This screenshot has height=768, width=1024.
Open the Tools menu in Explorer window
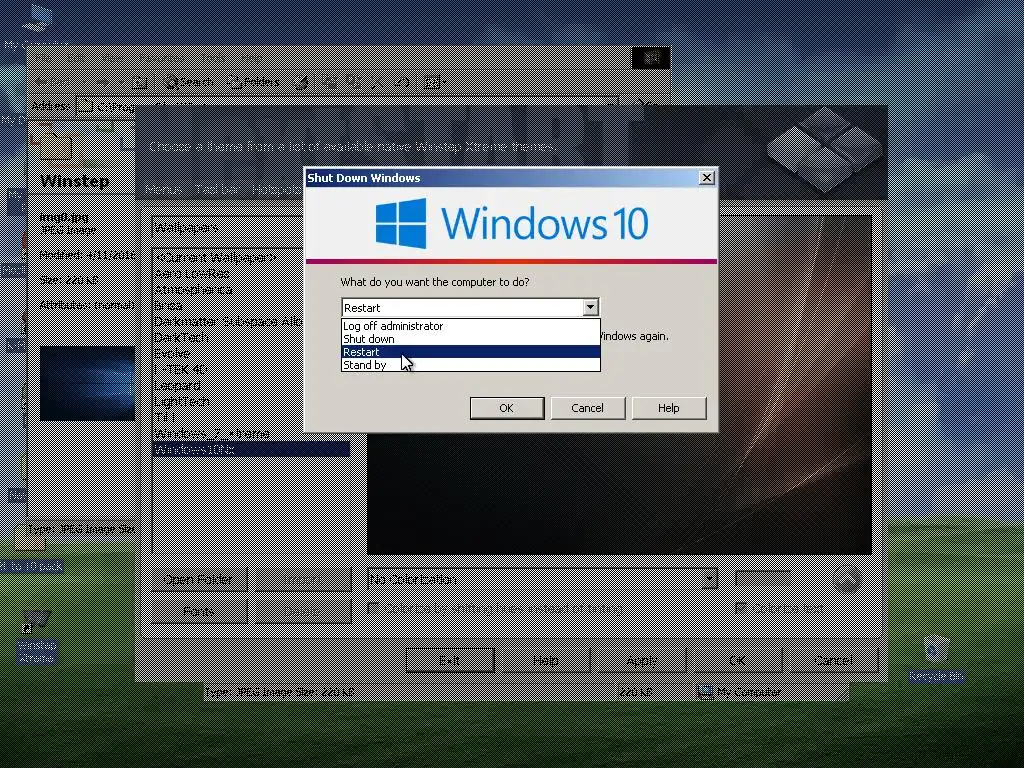click(213, 58)
